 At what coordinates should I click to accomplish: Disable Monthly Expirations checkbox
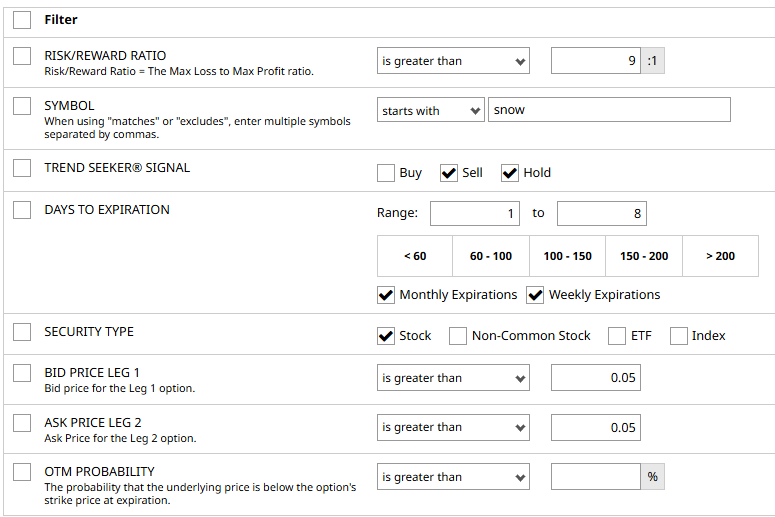386,295
